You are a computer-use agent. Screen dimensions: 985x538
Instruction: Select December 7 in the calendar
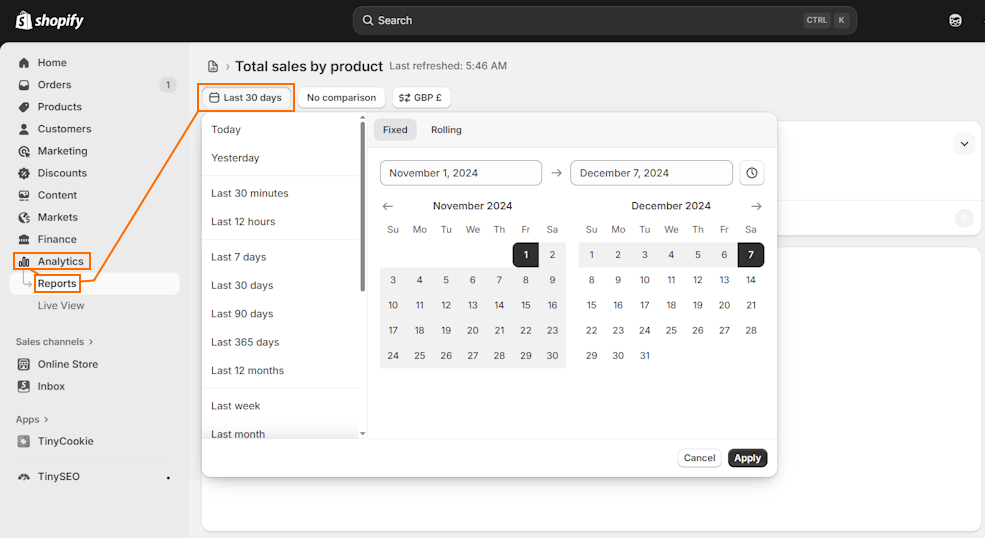tap(751, 255)
